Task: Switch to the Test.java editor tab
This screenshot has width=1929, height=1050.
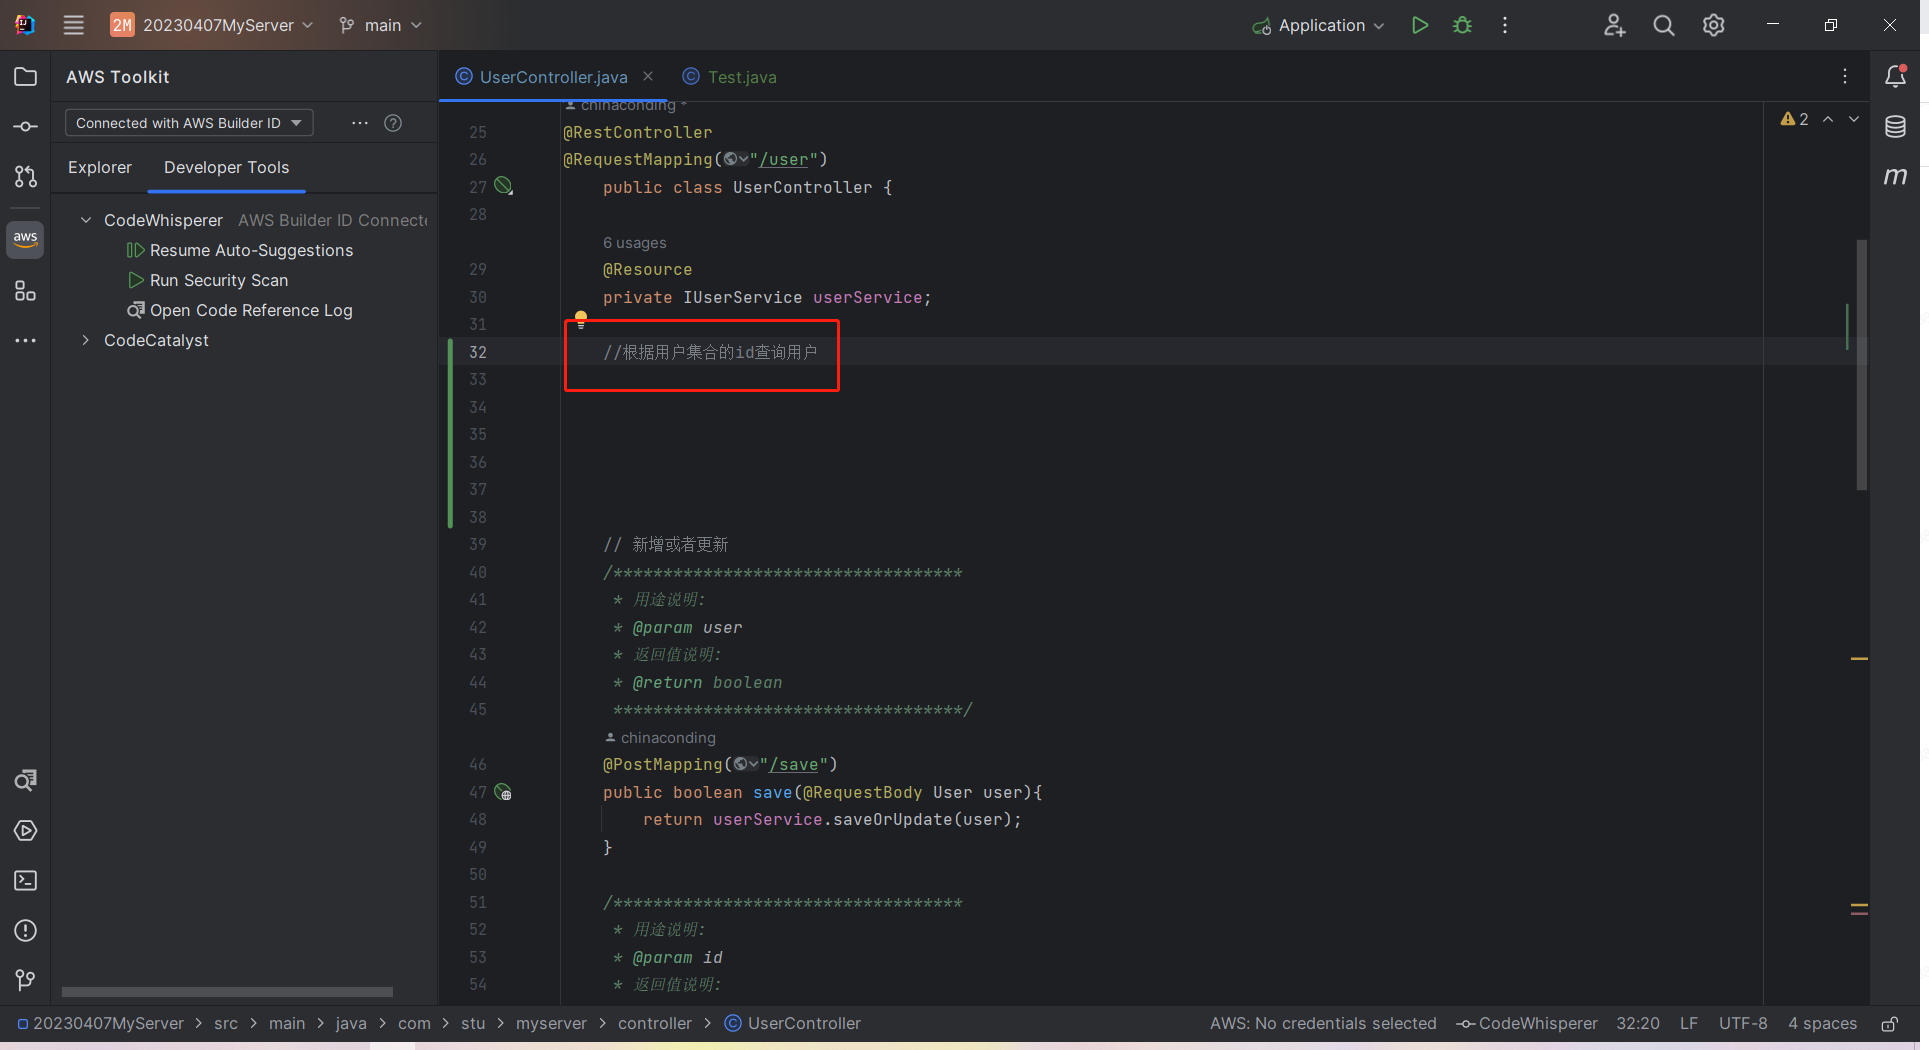Action: point(741,77)
